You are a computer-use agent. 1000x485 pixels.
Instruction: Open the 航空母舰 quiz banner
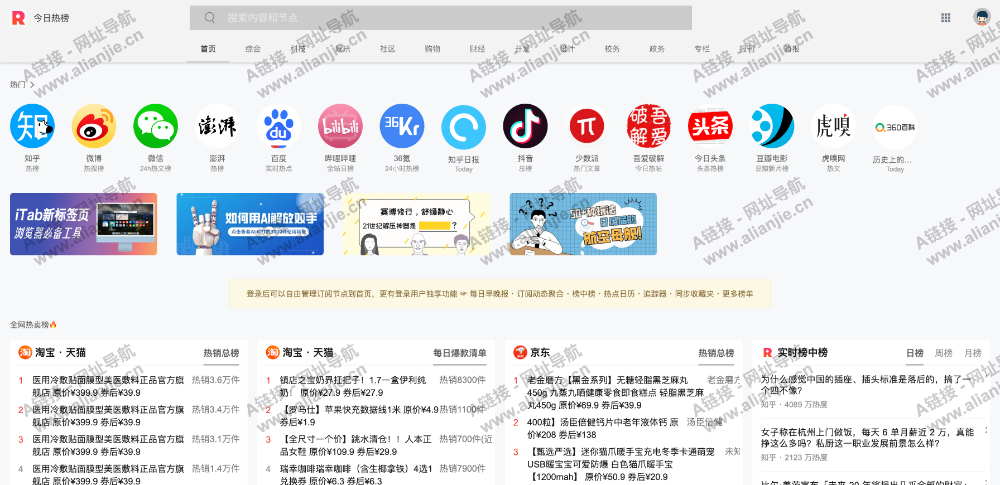click(x=584, y=224)
